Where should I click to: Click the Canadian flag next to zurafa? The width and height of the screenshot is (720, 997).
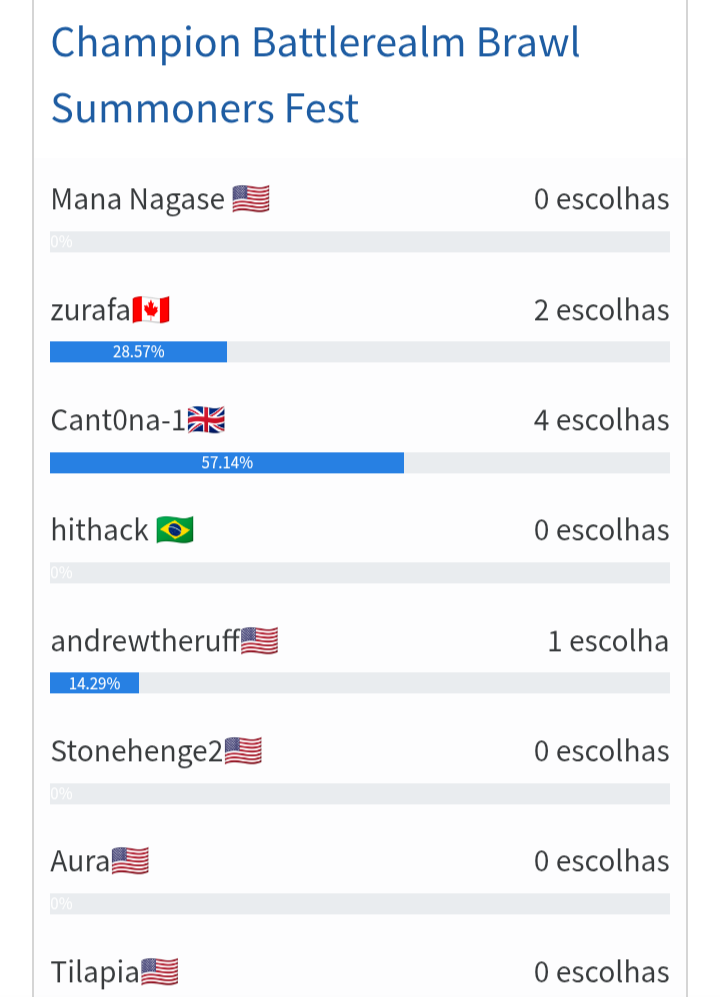tap(151, 310)
